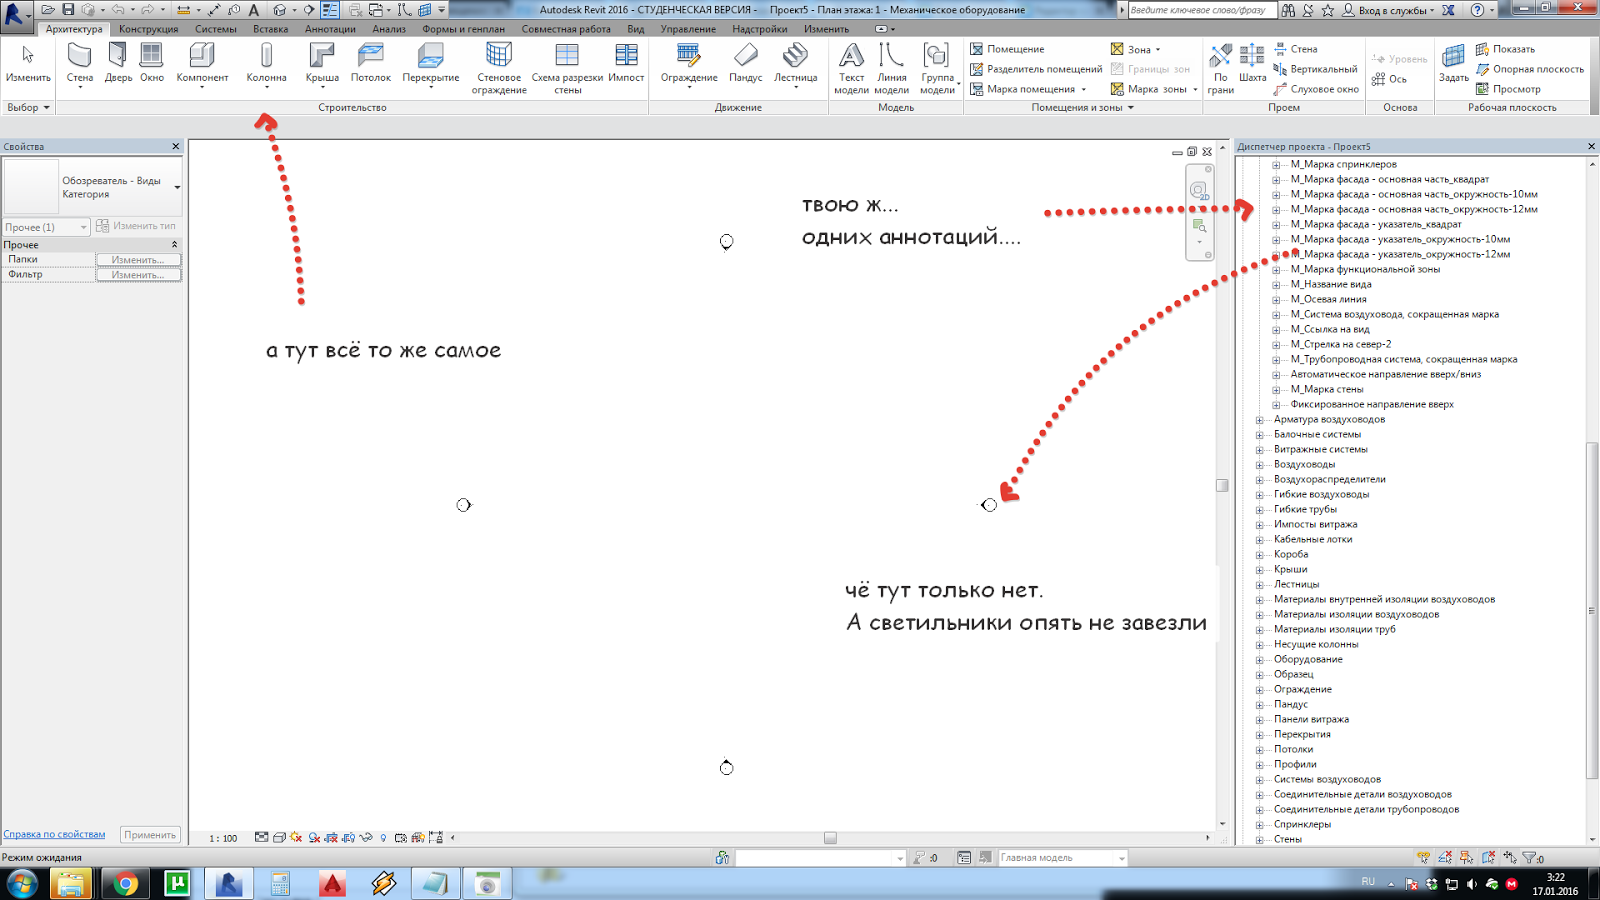Viewport: 1600px width, 900px height.
Task: Open the Управление ribbon tab
Action: point(688,29)
